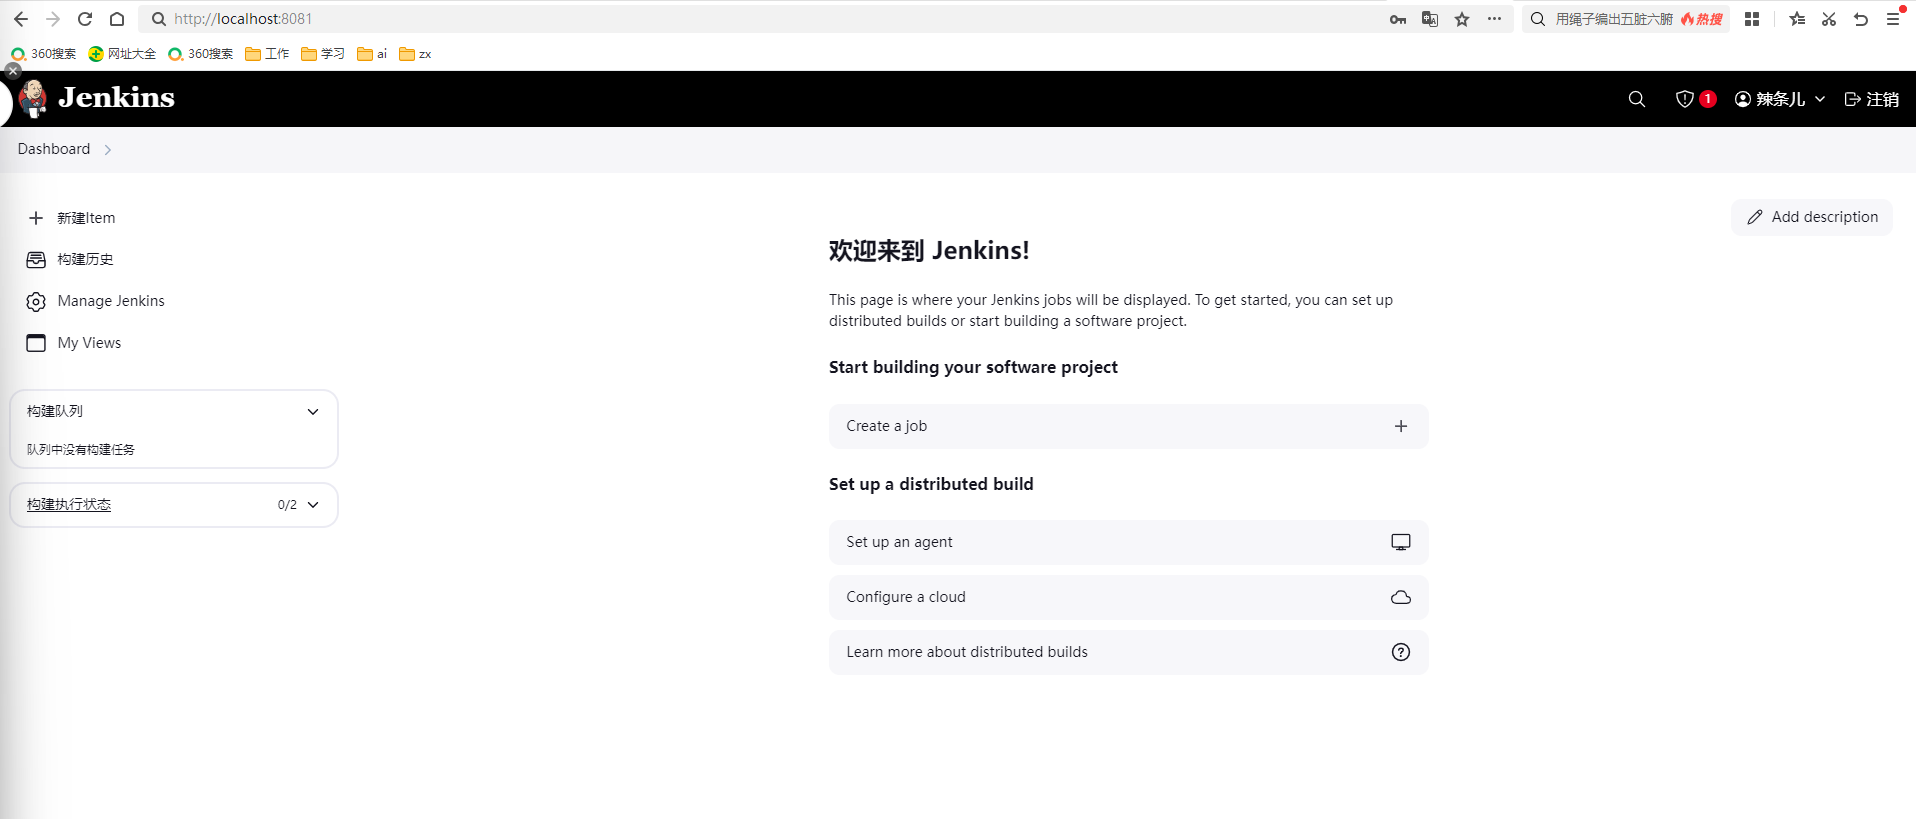Click the inbox icon beside 构建历史
The height and width of the screenshot is (819, 1916).
[x=36, y=260]
